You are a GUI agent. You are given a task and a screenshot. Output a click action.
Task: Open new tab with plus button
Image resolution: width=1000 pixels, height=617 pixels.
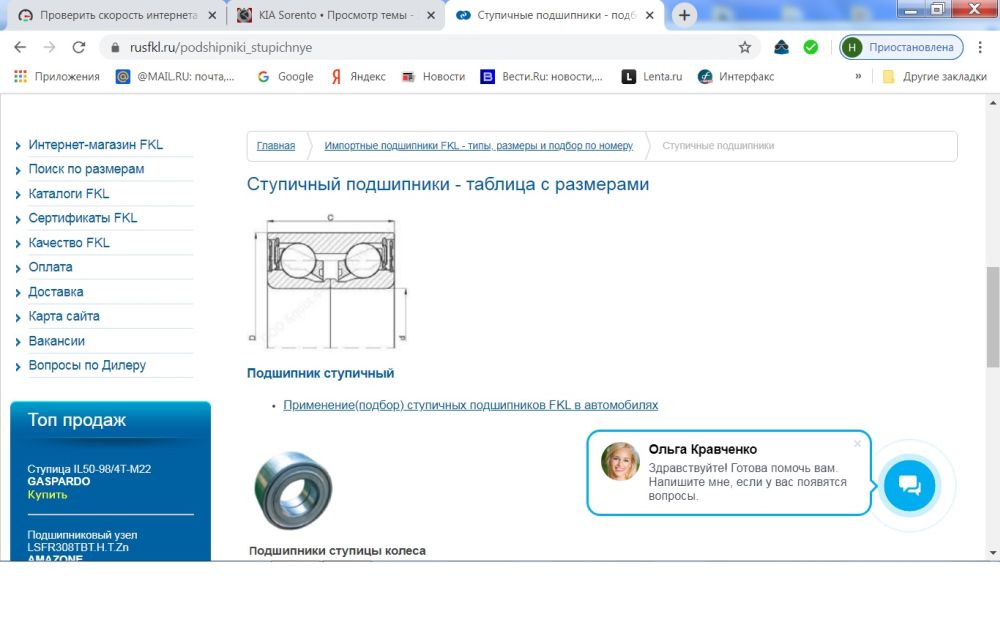684,15
